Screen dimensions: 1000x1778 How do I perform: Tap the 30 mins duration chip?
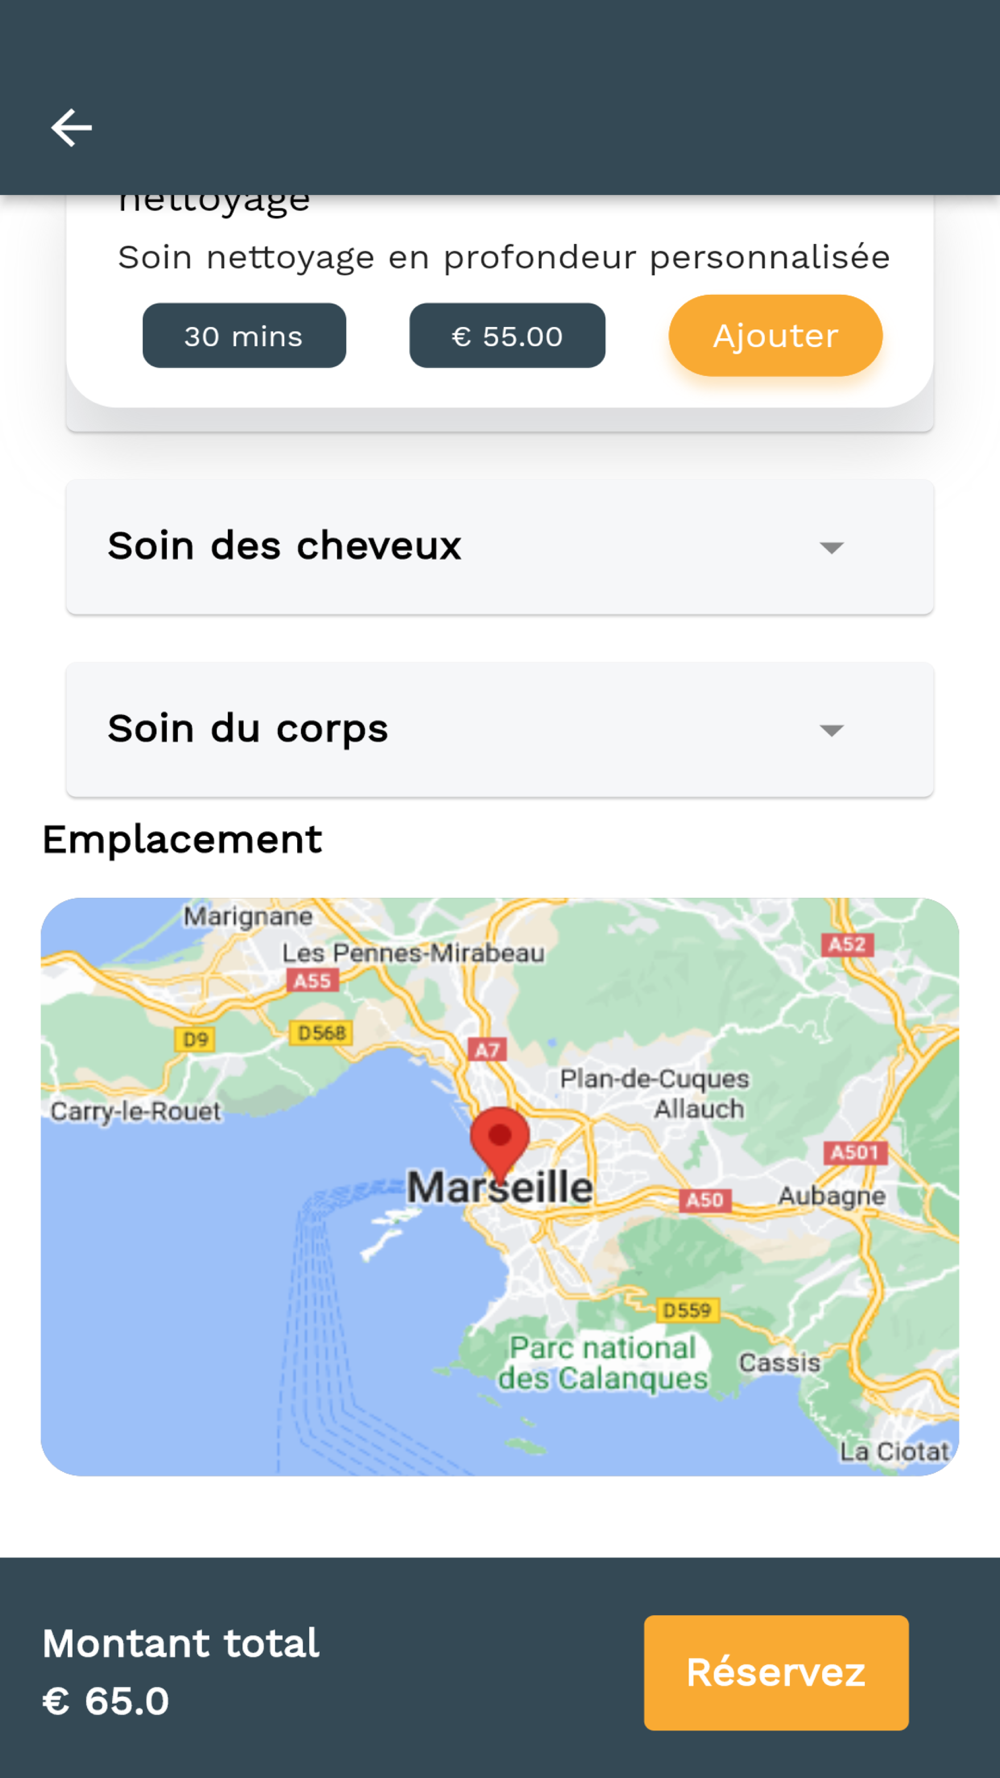click(244, 335)
